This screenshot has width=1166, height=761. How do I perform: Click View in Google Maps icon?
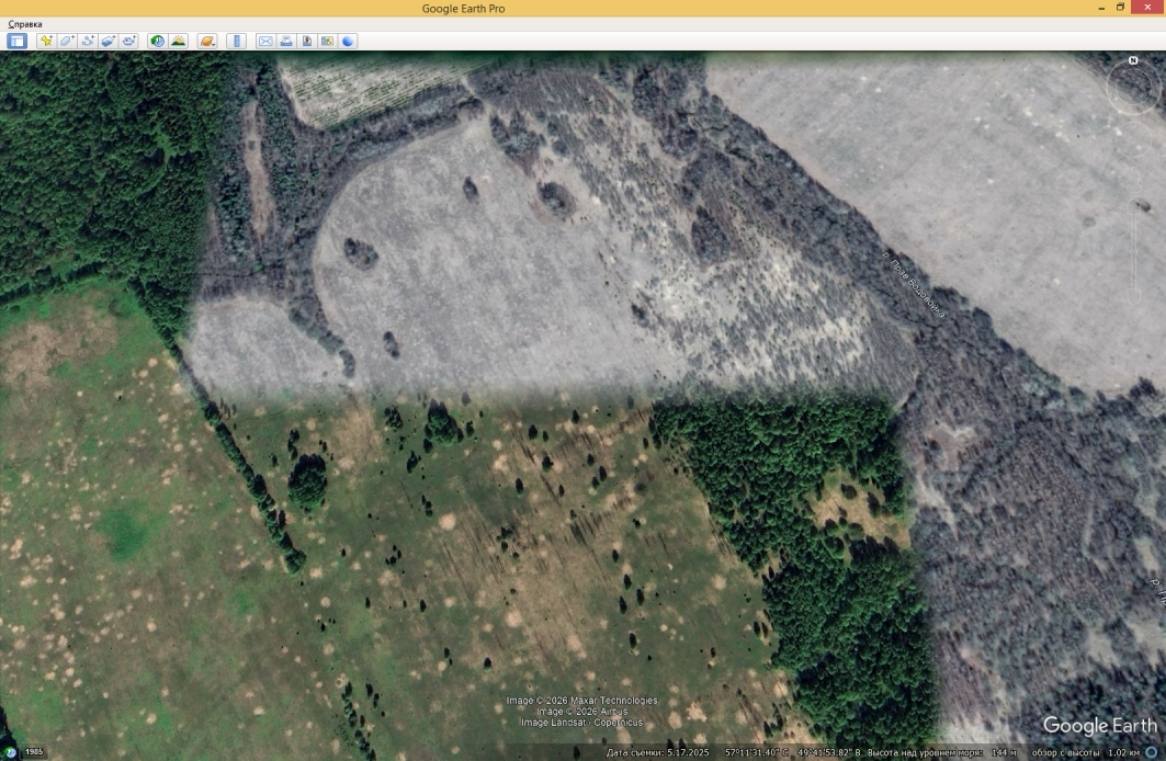pos(327,41)
